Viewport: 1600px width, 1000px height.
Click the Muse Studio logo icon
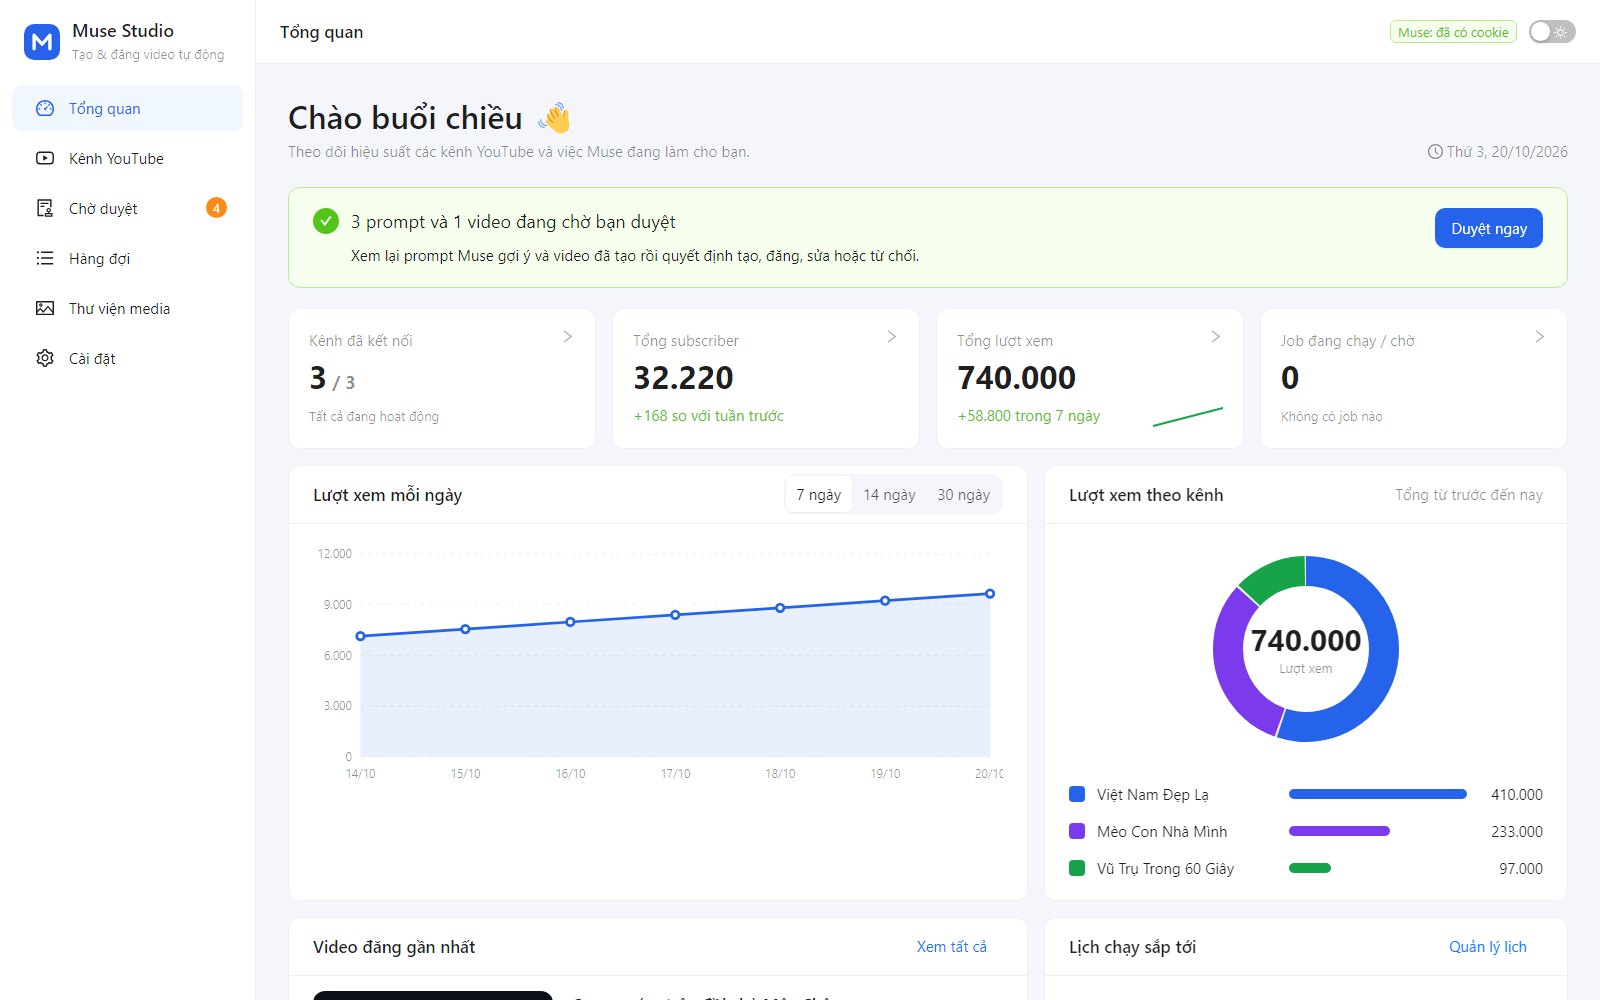[x=42, y=42]
